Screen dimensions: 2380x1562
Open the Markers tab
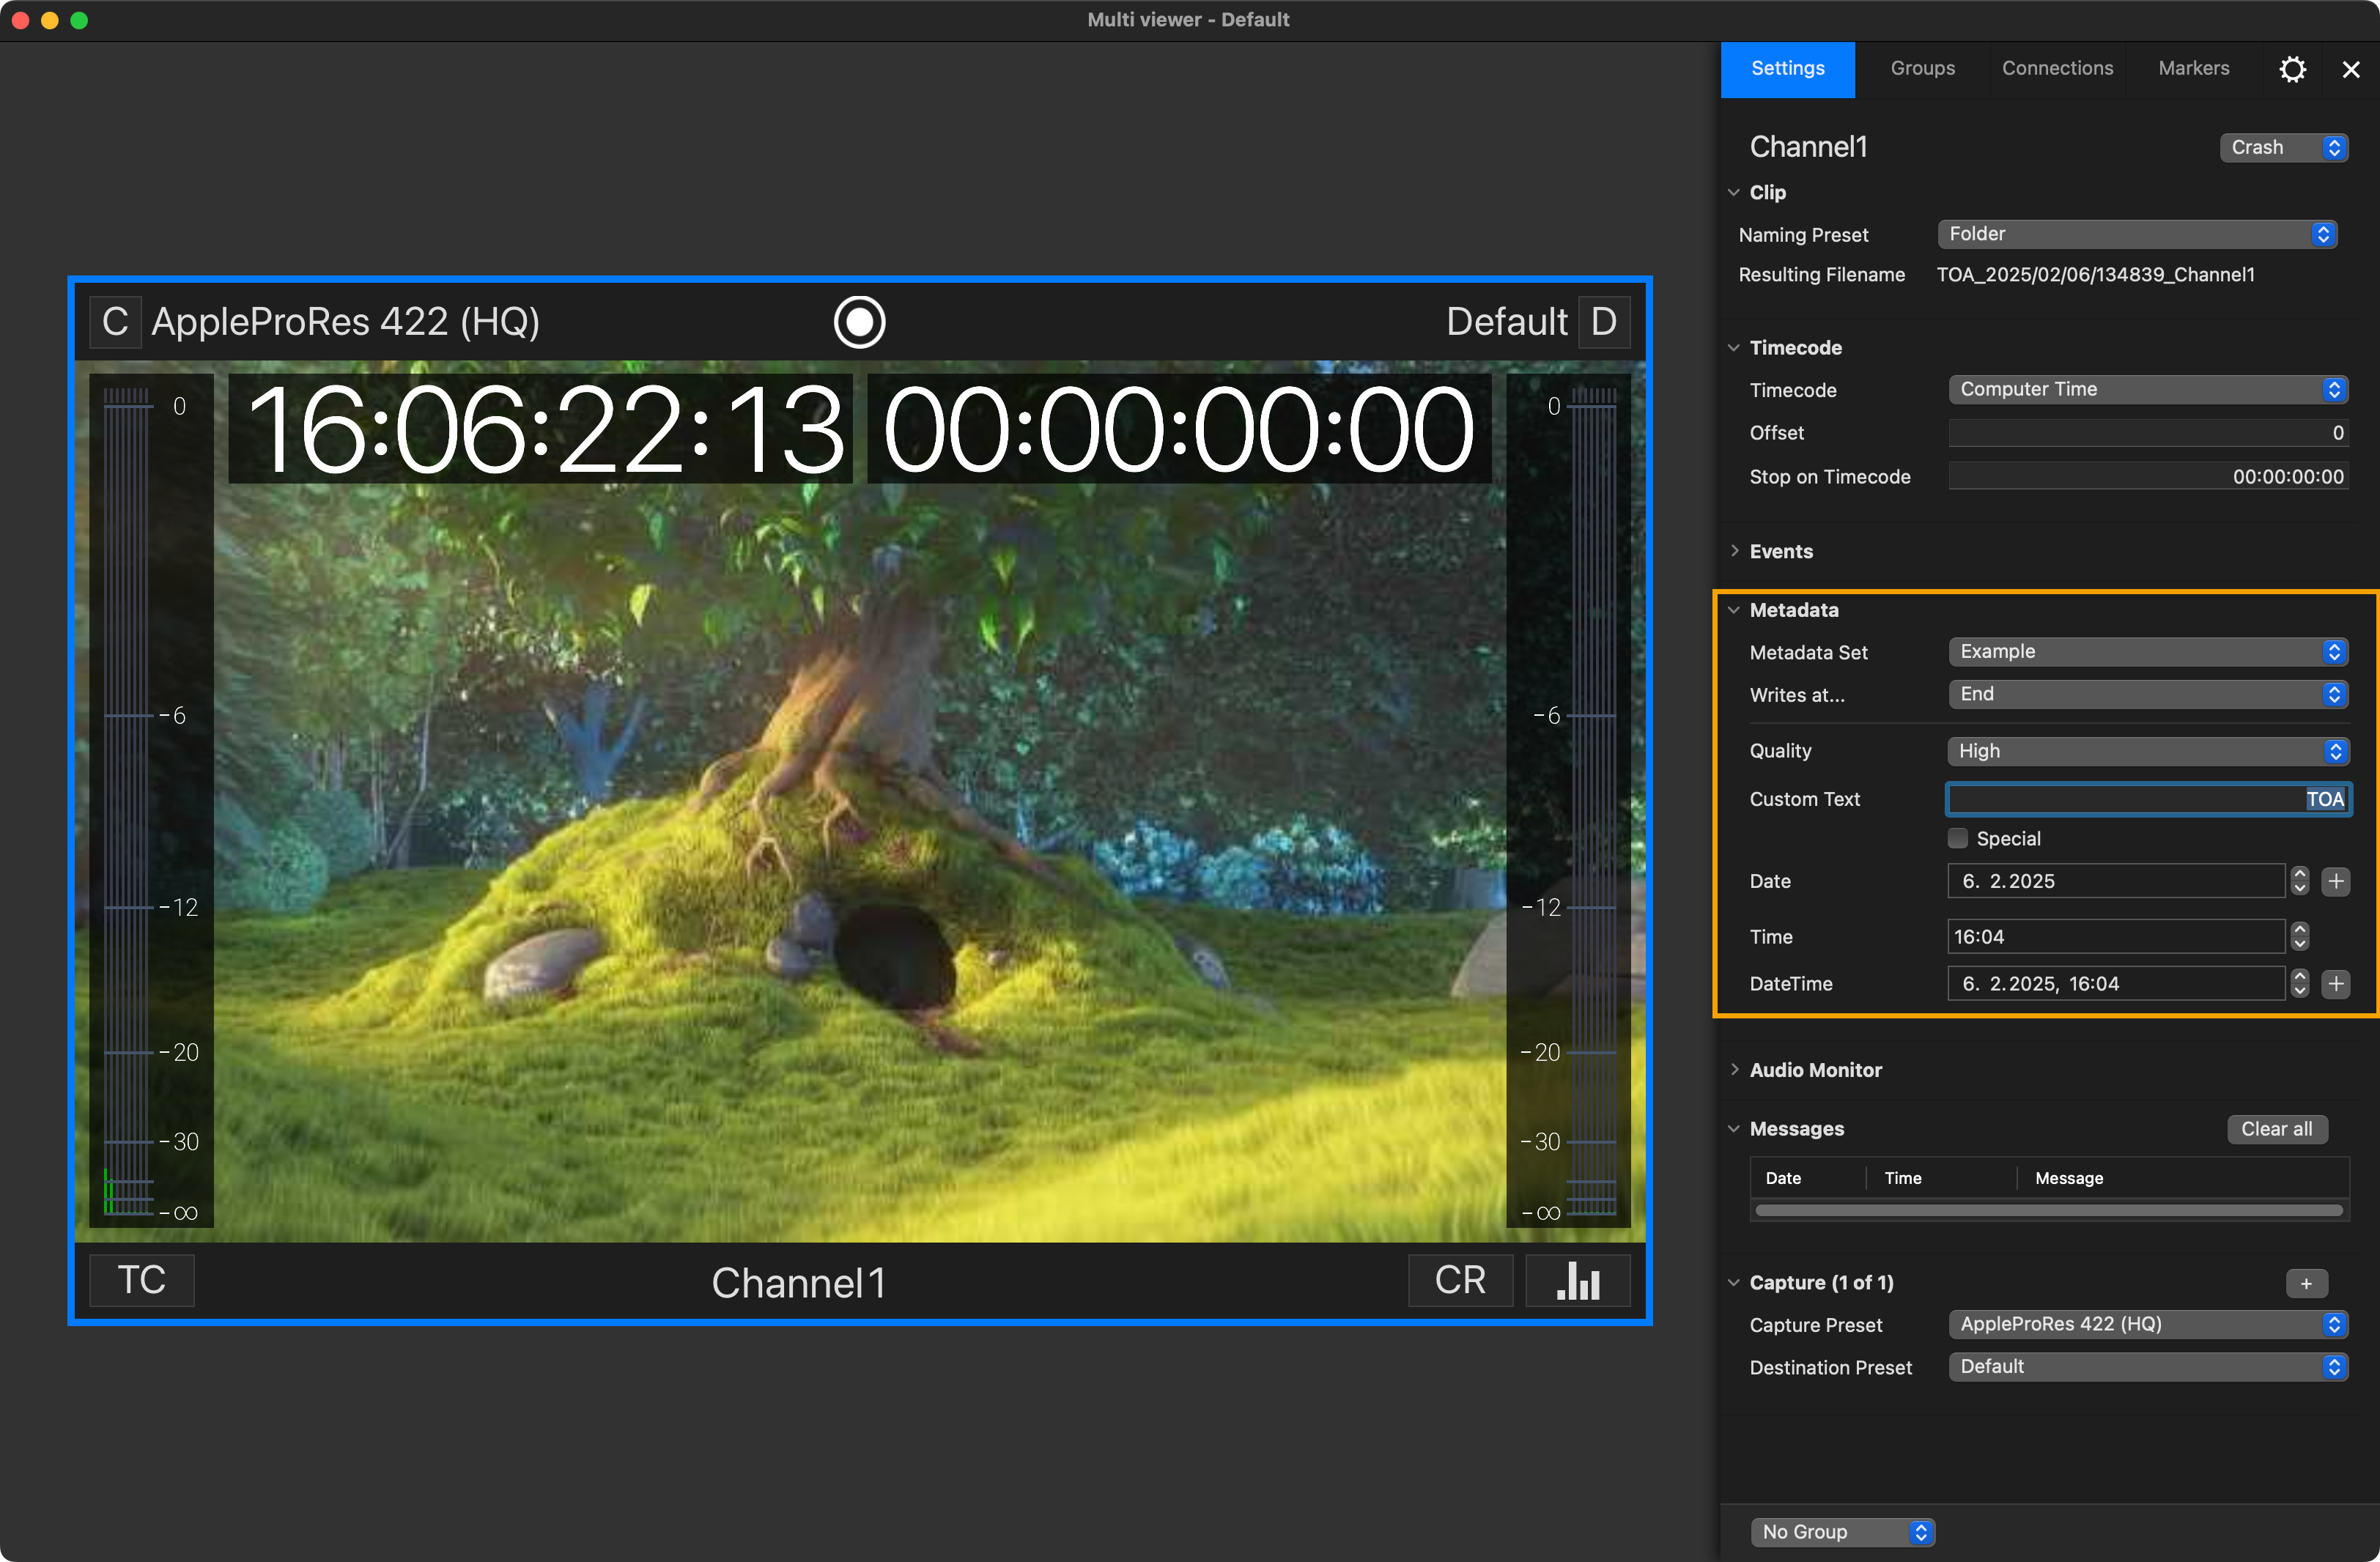[2194, 69]
